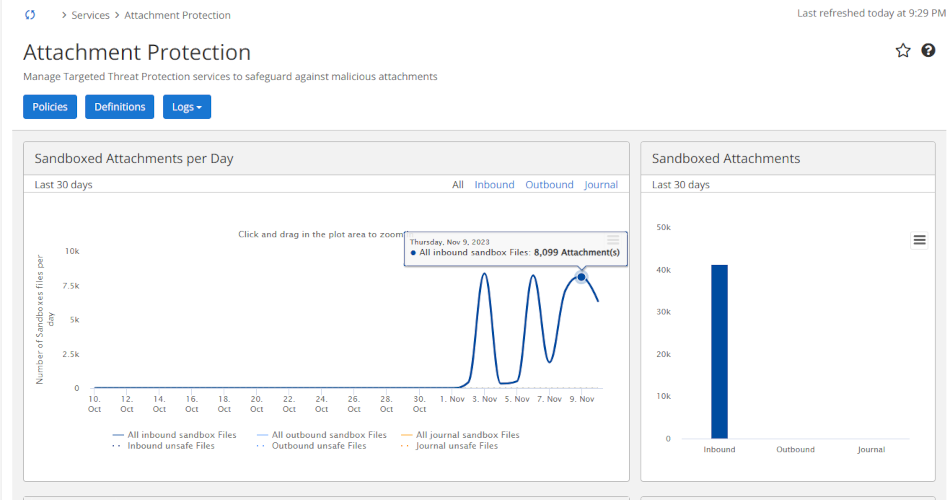Click the Sandboxed Attachments per Day heading

[x=134, y=158]
